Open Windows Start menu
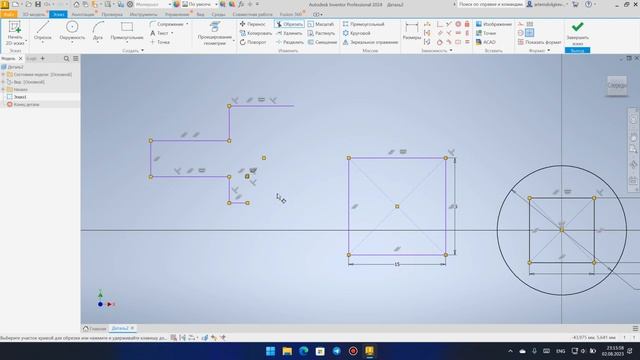This screenshot has height=360, width=640. click(x=270, y=351)
